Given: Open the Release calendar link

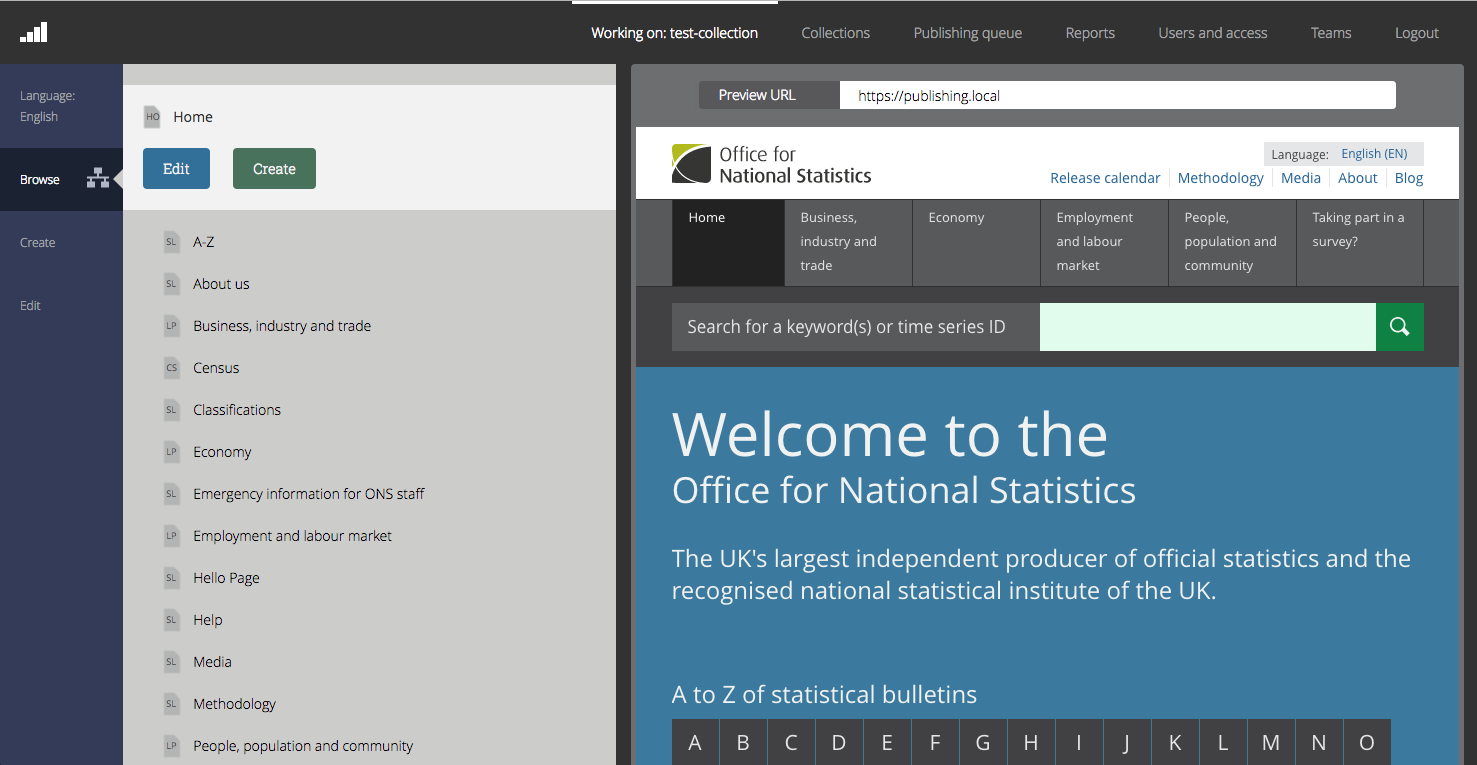Looking at the screenshot, I should 1105,178.
